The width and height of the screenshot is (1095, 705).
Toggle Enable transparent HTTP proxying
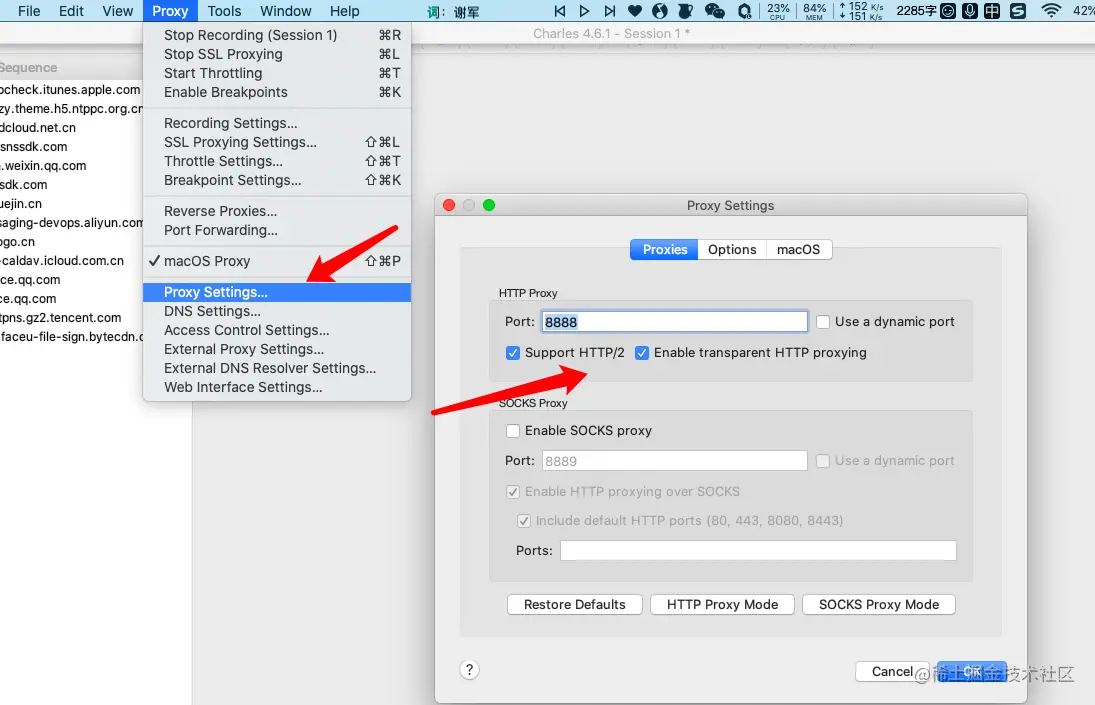(x=642, y=352)
